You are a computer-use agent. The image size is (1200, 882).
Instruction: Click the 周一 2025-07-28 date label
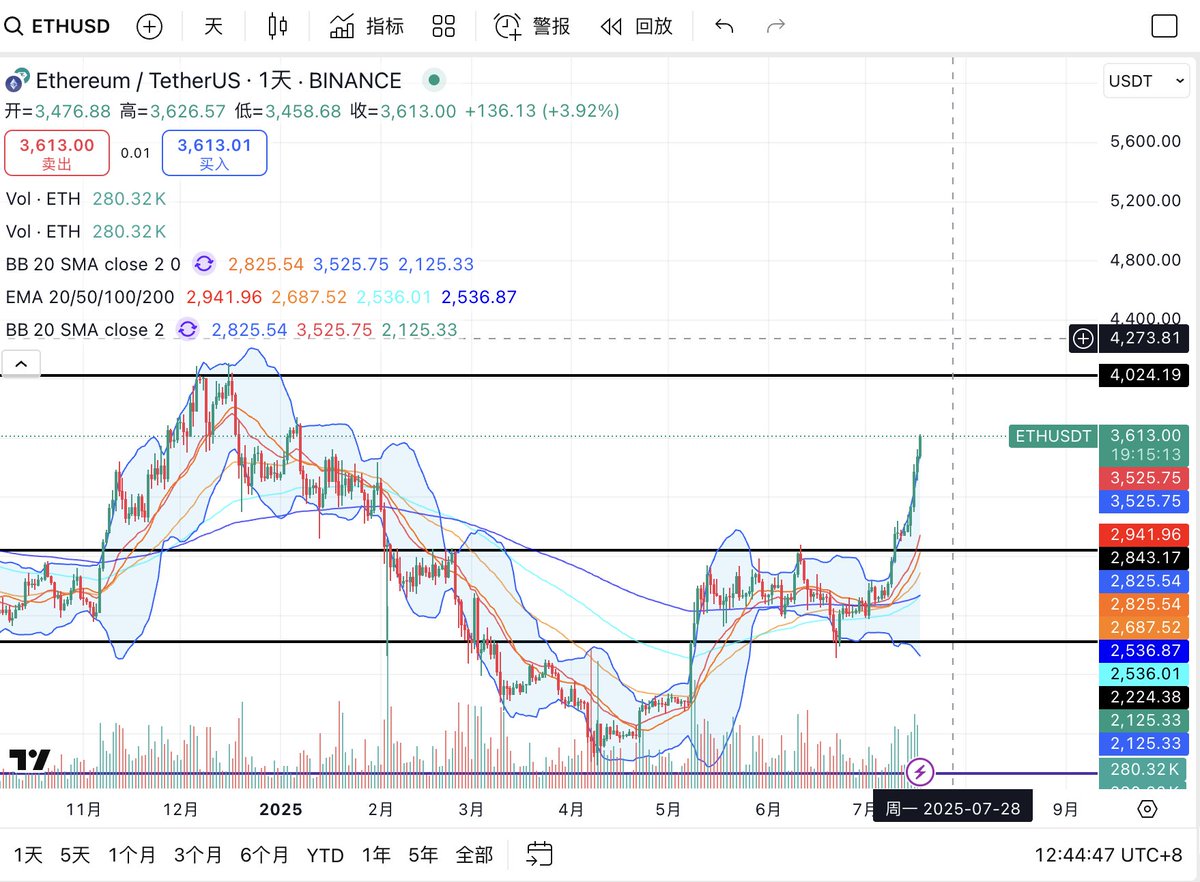953,808
